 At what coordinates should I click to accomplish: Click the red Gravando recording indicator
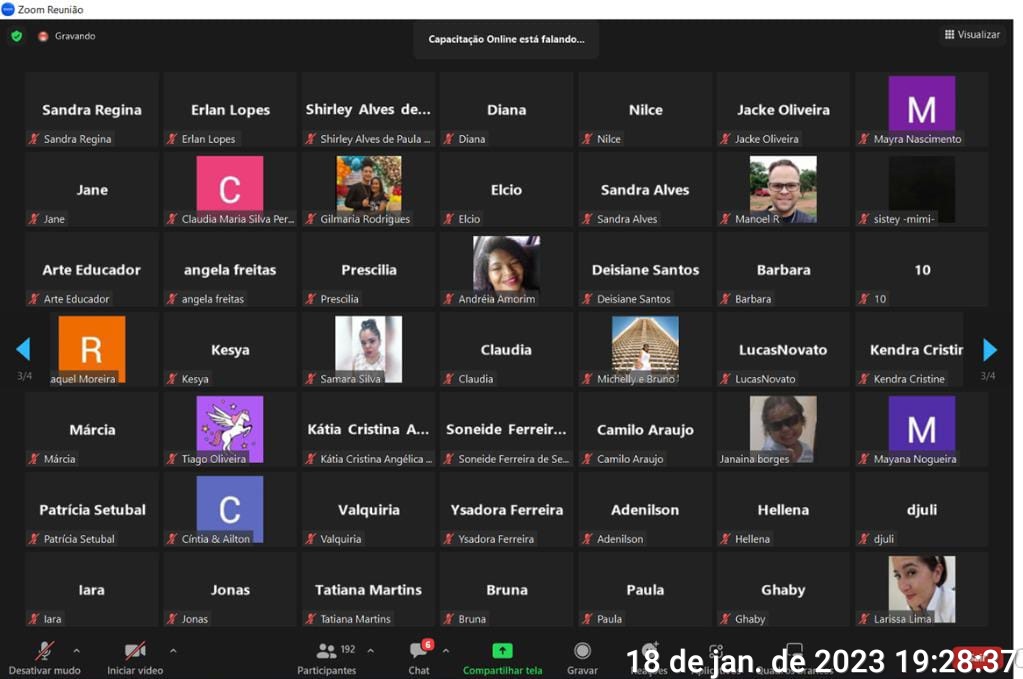[43, 36]
